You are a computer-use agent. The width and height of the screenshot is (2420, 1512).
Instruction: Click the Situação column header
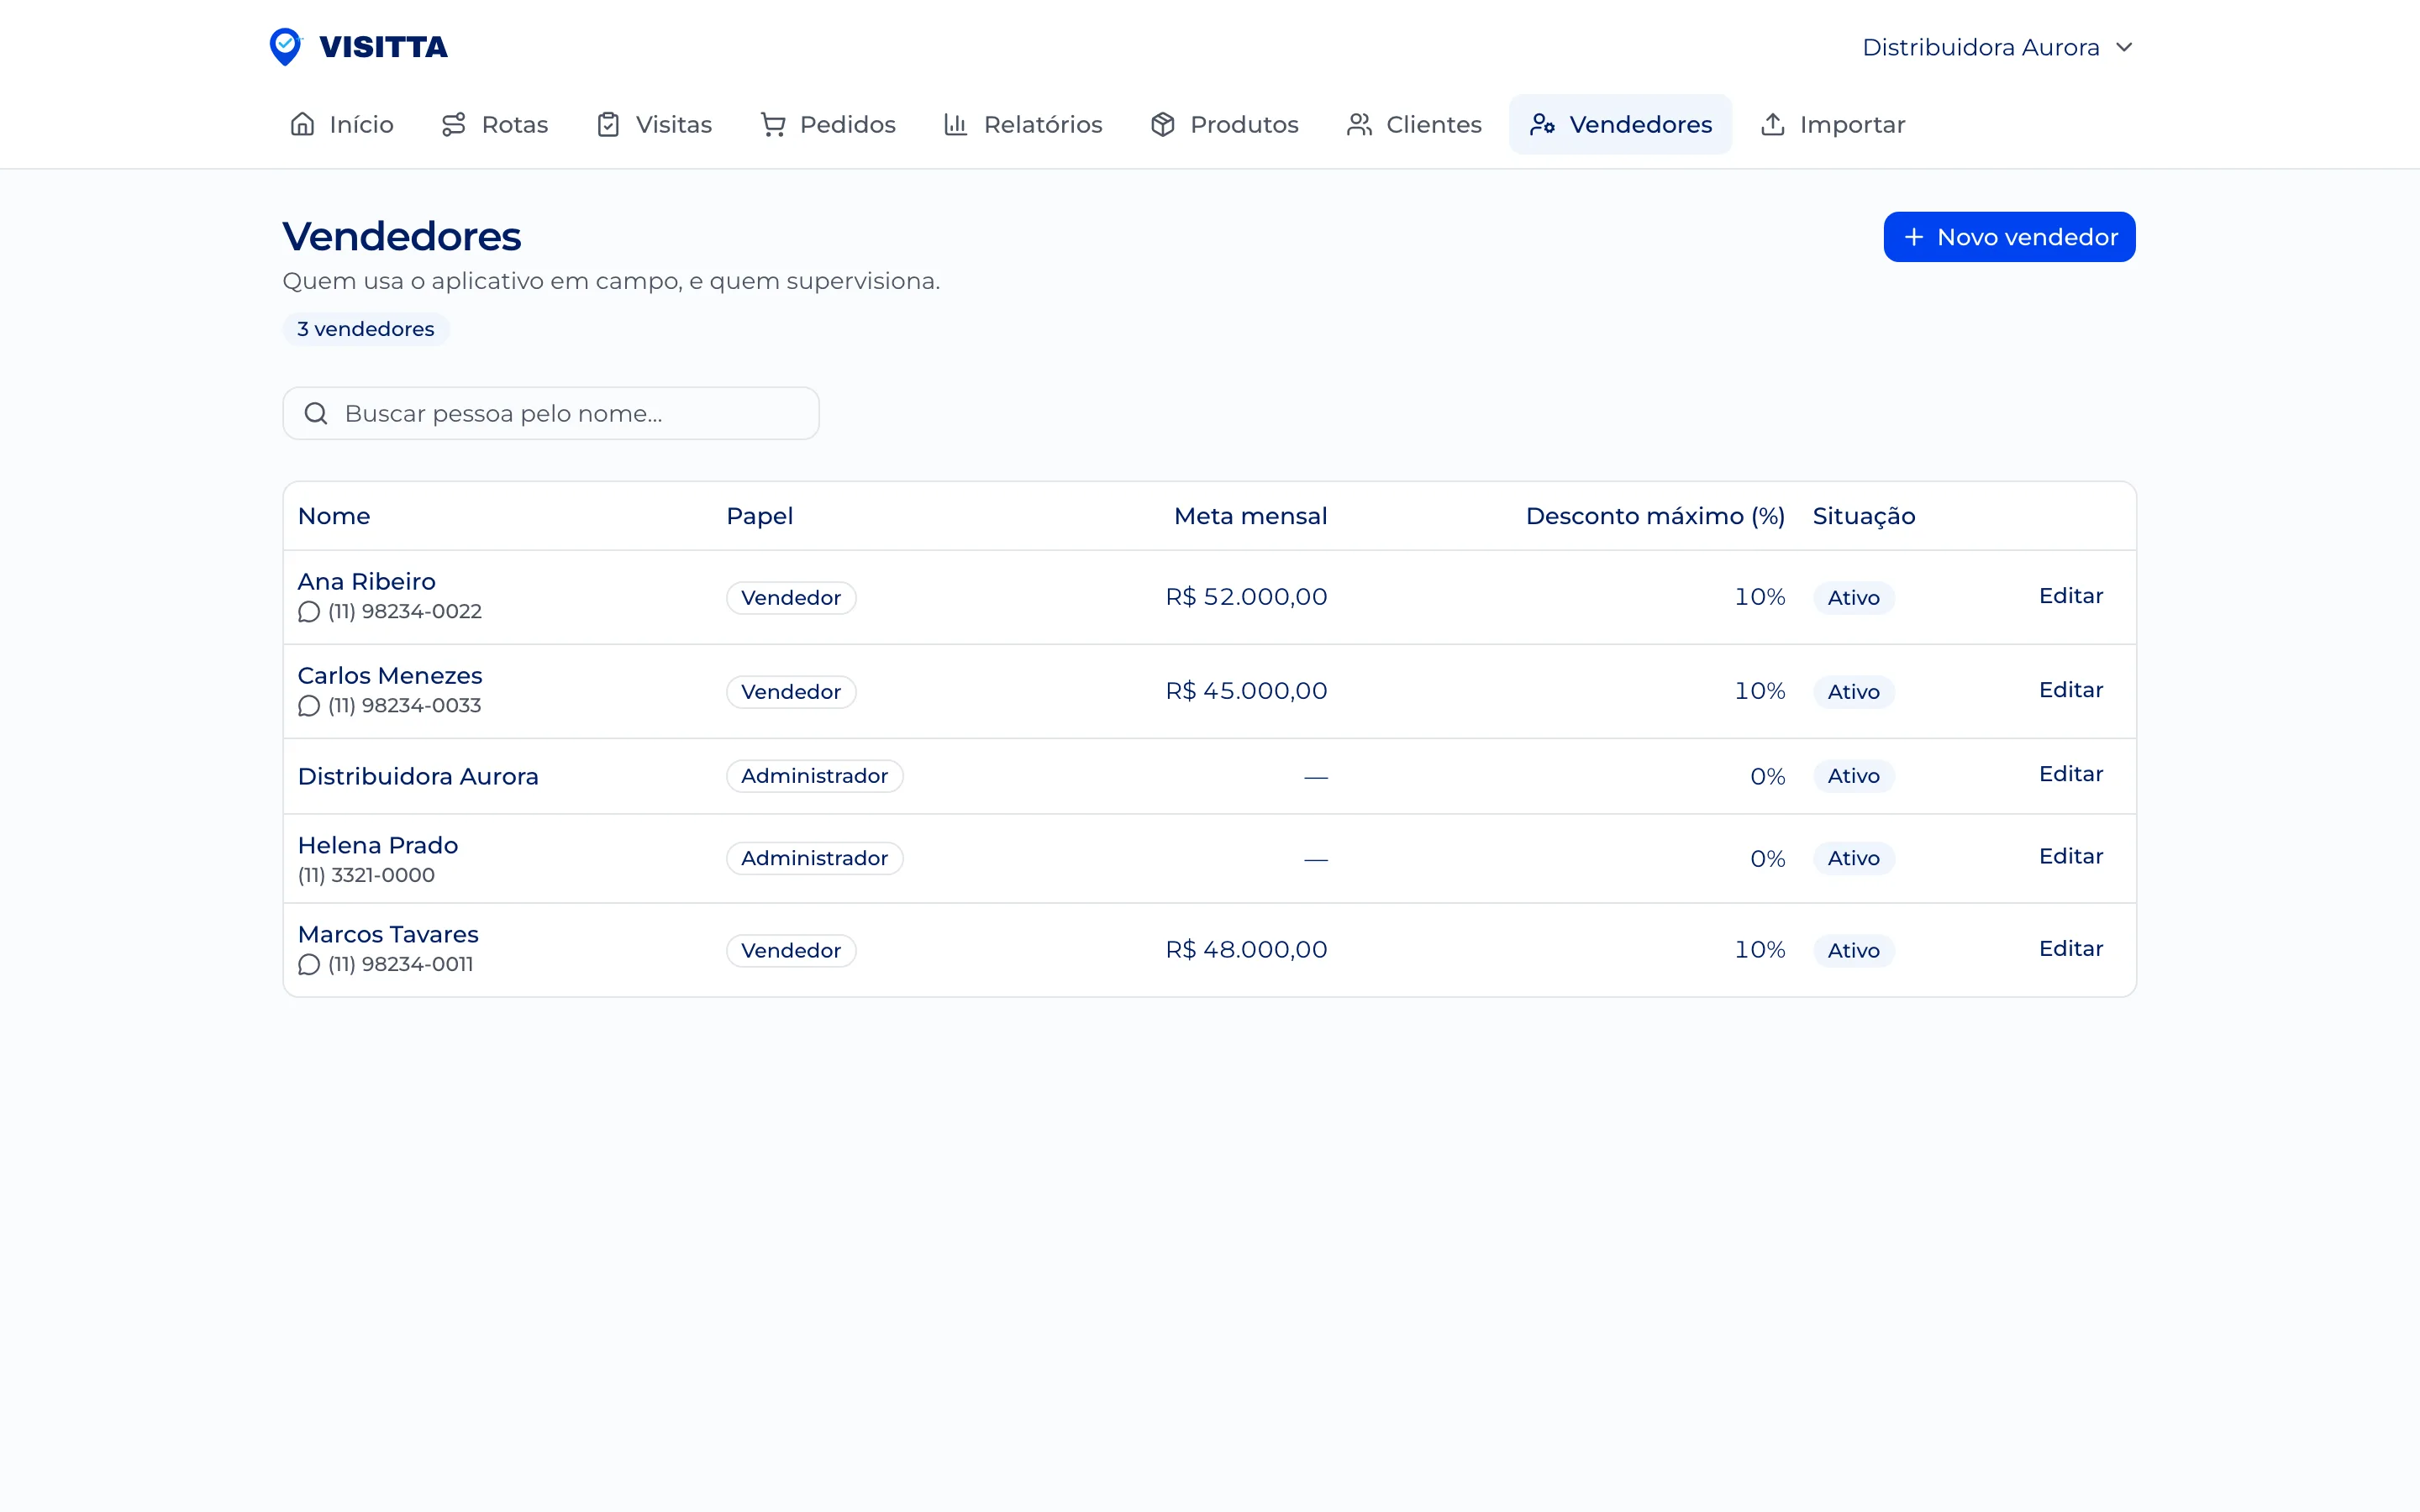1864,516
